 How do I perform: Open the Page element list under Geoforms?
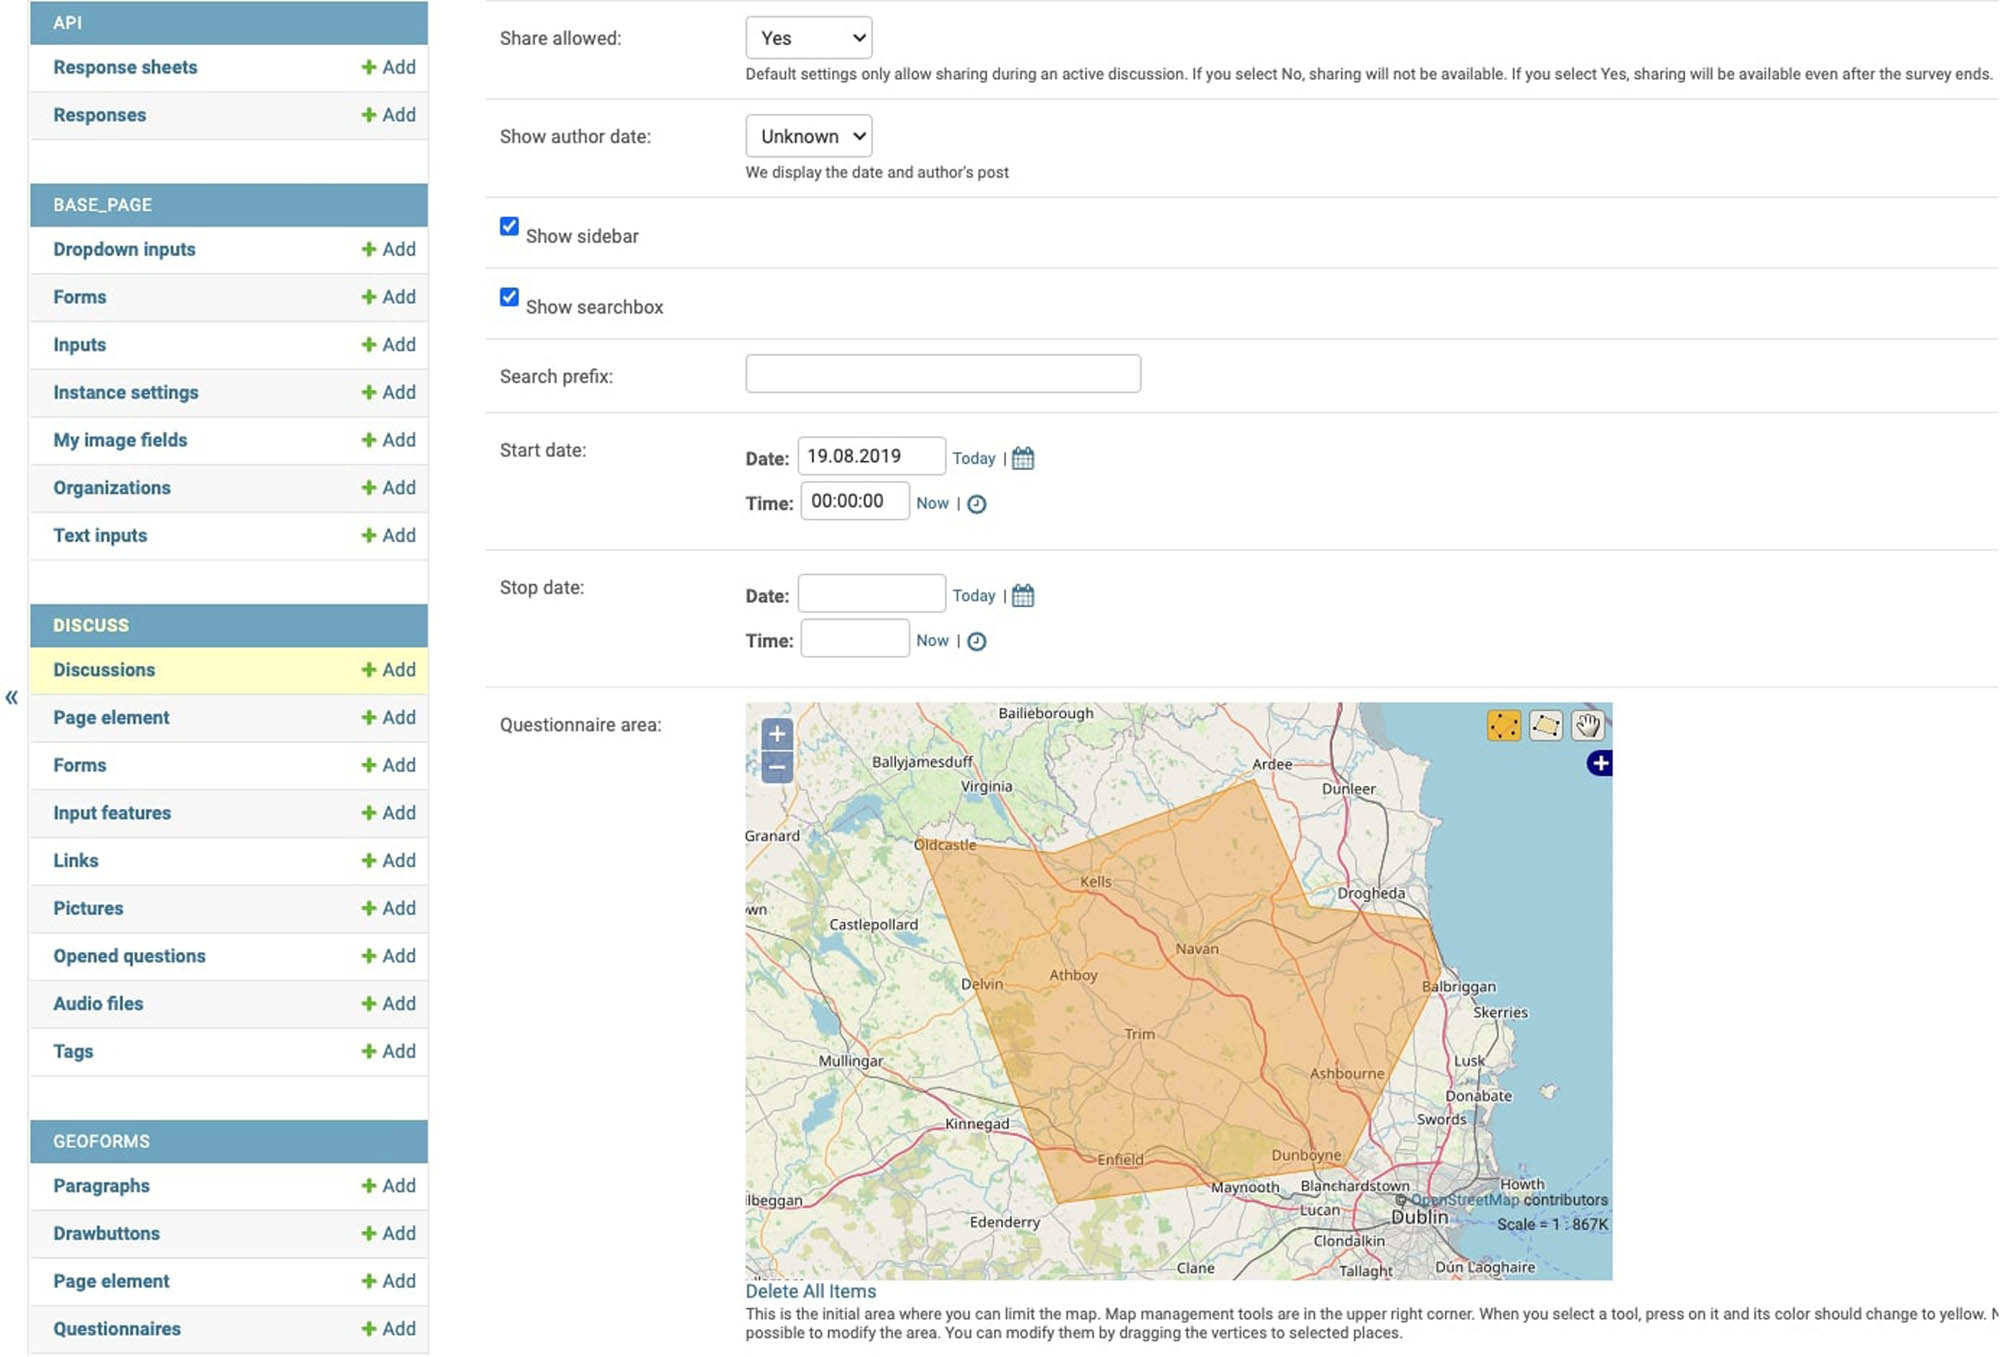click(111, 1282)
